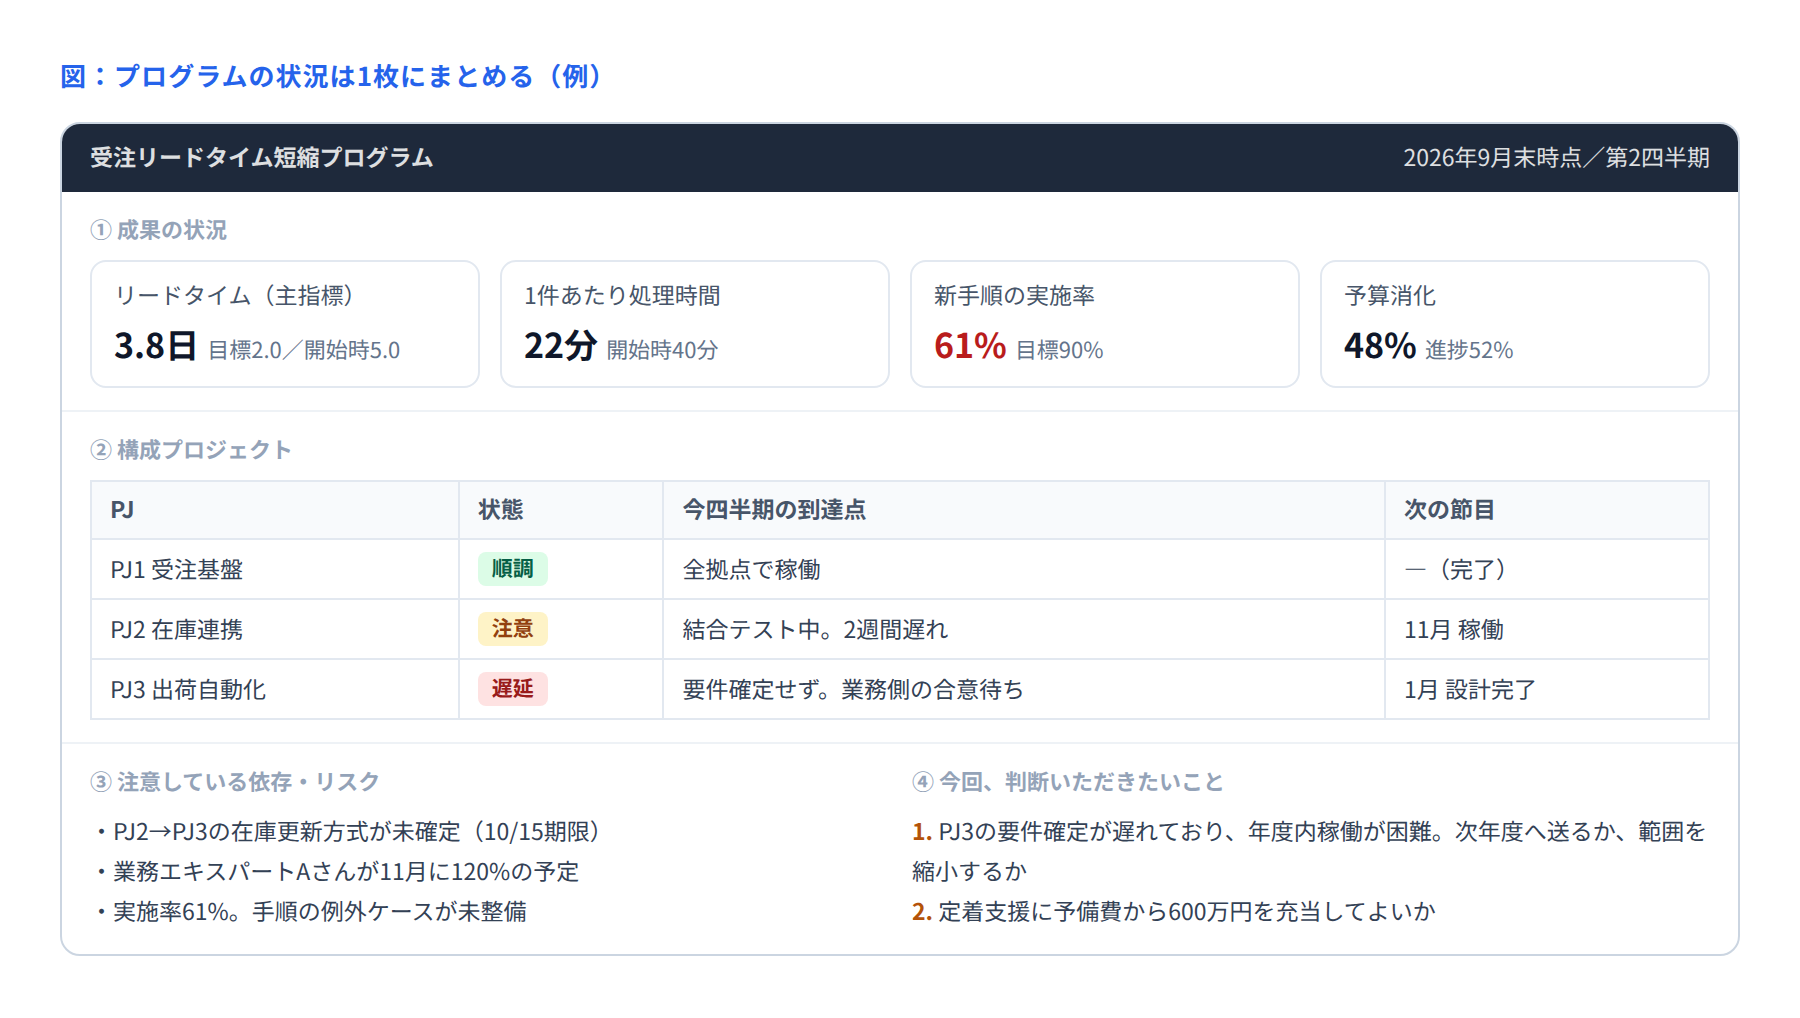Viewport: 1800px width, 1018px height.
Task: Select the PJ3 出荷自動化 row name
Action: point(188,690)
